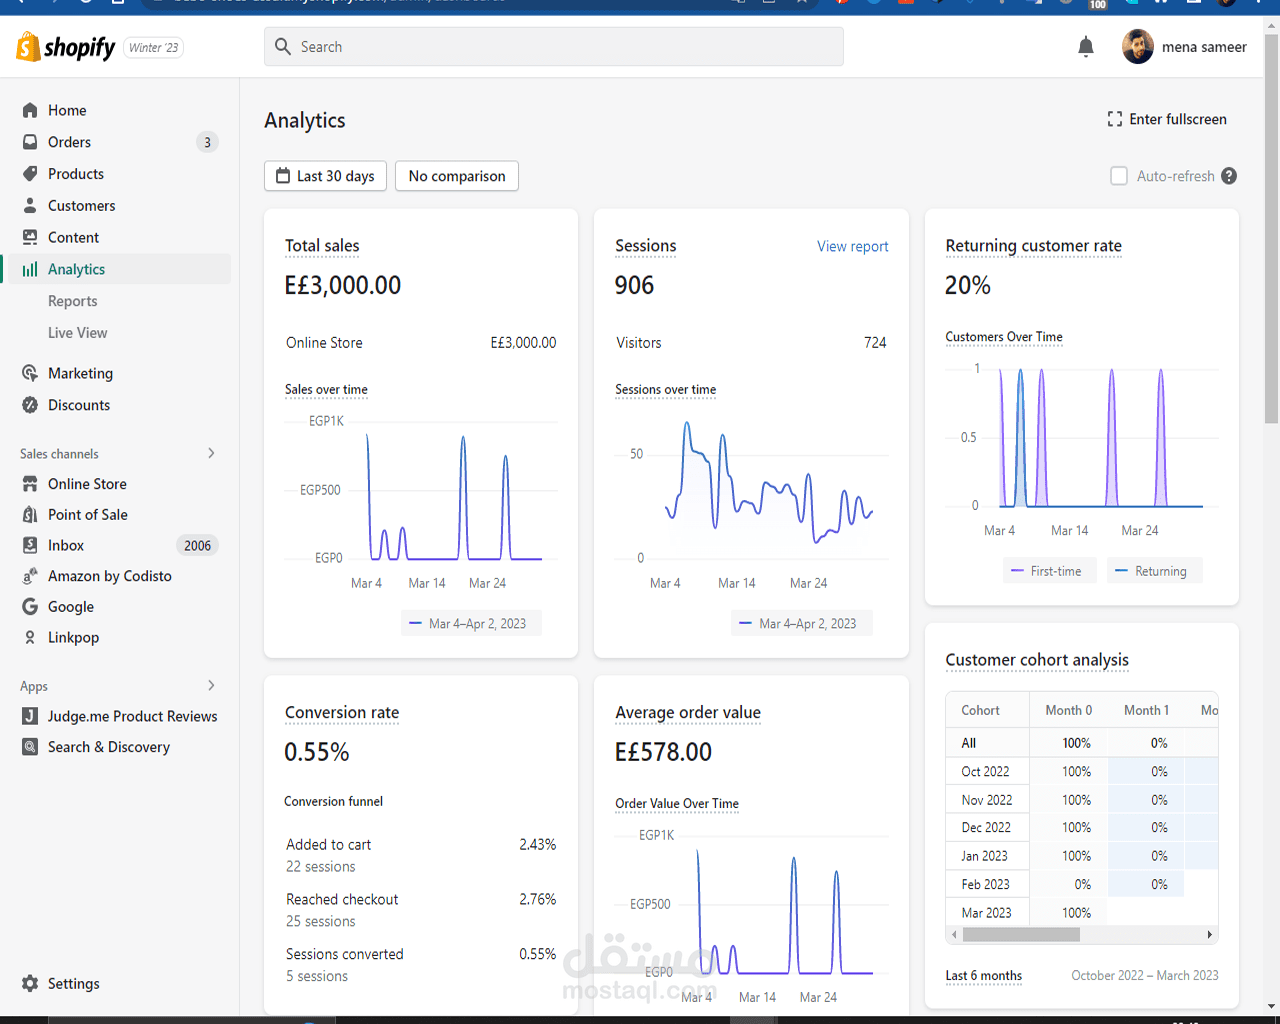Viewport: 1280px width, 1024px height.
Task: Expand the Apps section chevron
Action: click(x=211, y=685)
